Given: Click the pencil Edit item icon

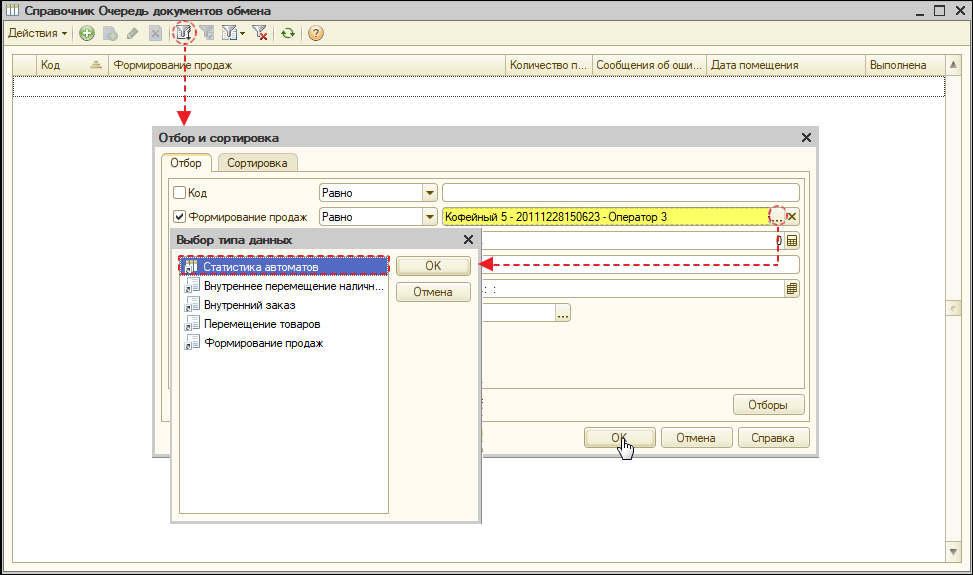Looking at the screenshot, I should click(133, 33).
